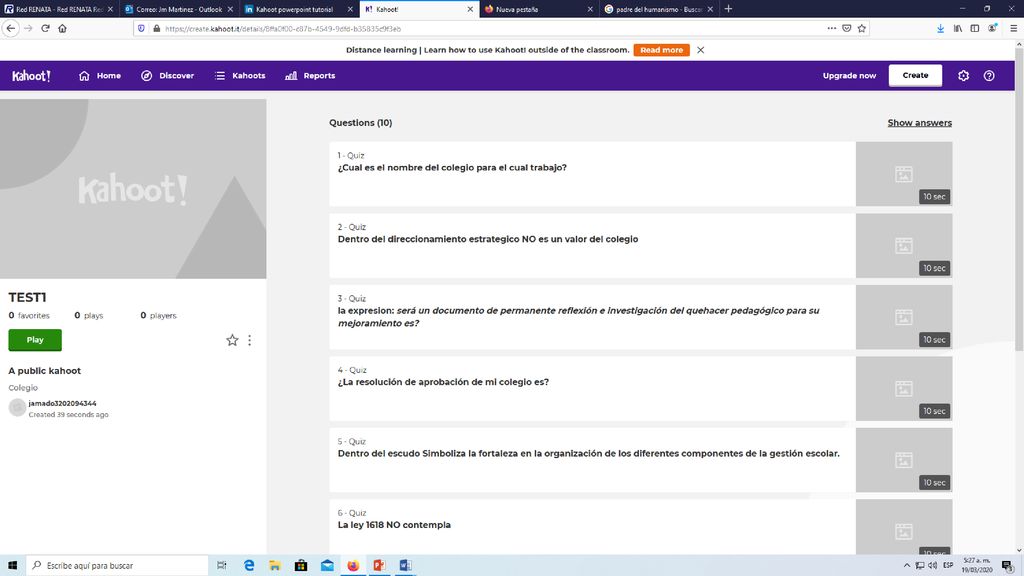Open the help question mark icon
Image resolution: width=1024 pixels, height=576 pixels.
pyautogui.click(x=989, y=76)
